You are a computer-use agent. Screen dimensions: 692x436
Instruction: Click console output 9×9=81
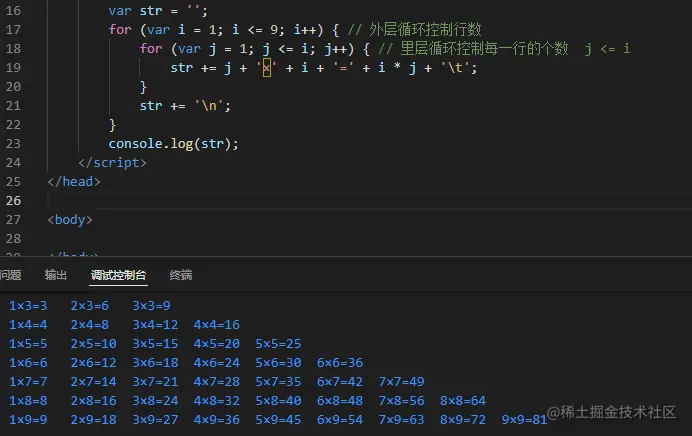pos(524,420)
